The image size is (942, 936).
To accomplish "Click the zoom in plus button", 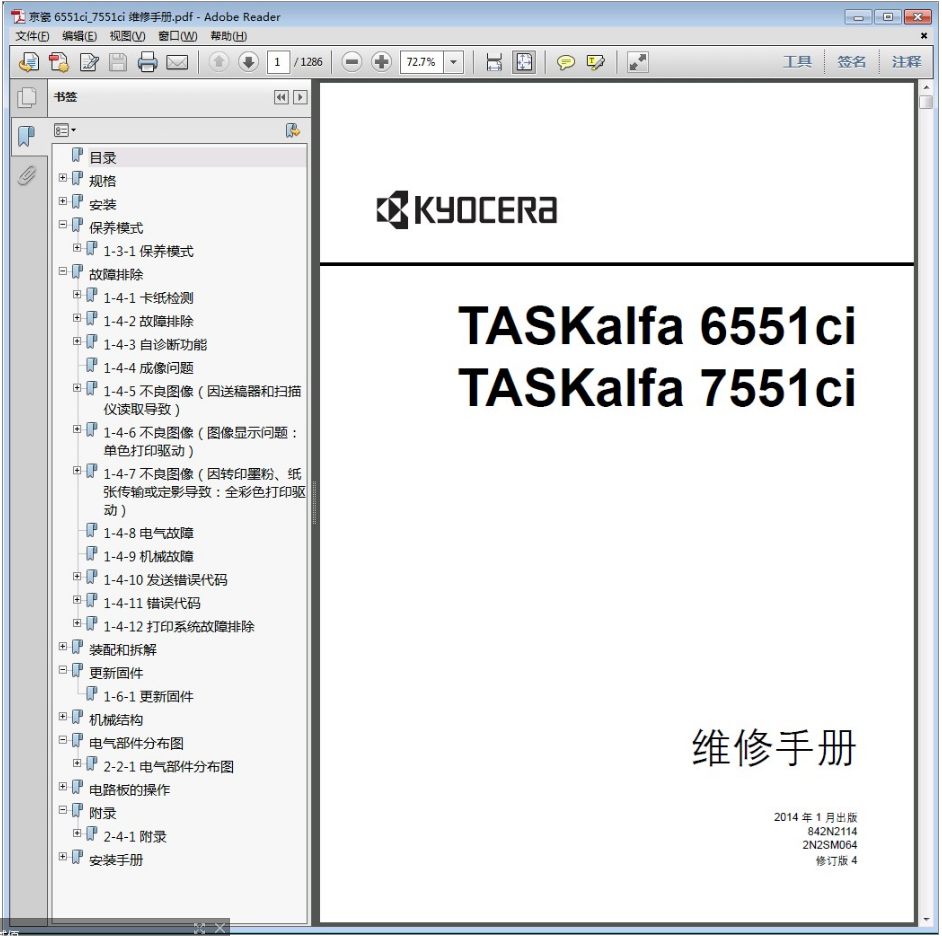I will (381, 61).
